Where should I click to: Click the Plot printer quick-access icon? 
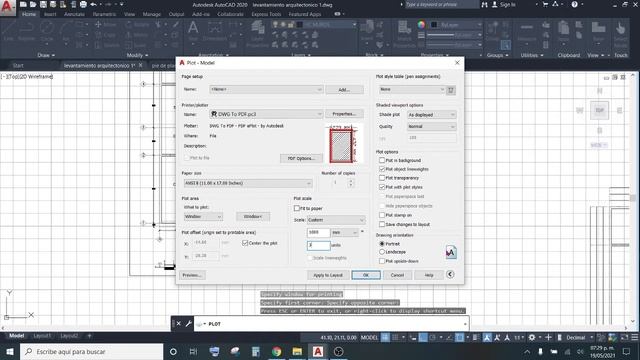click(83, 4)
